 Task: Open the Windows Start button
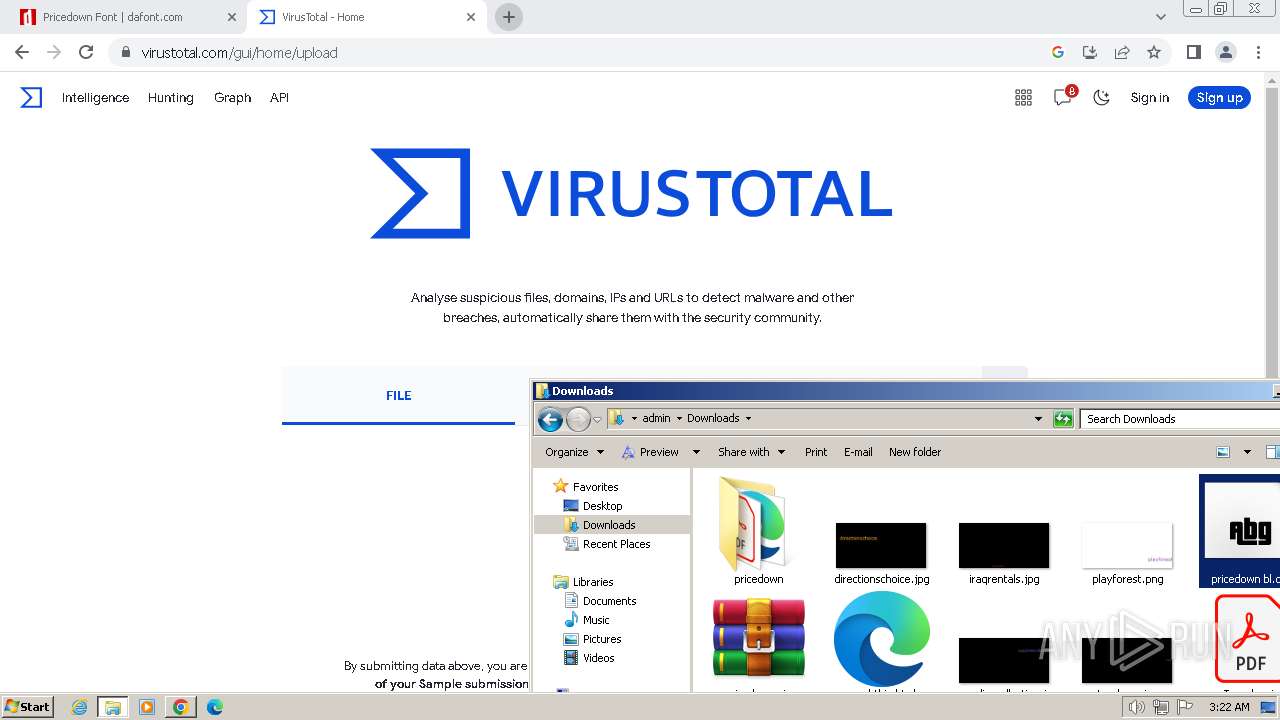28,706
